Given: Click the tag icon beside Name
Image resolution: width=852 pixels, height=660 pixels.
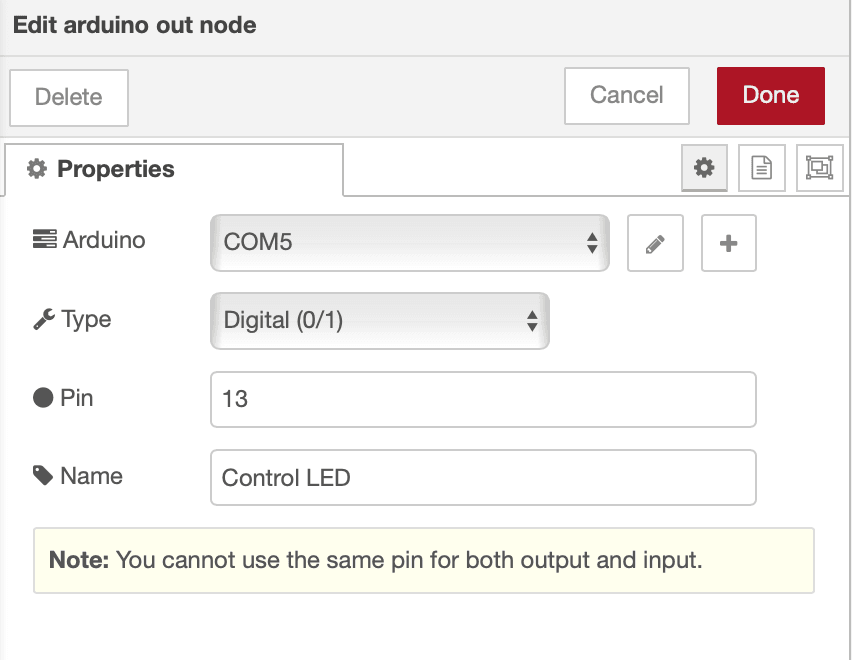Looking at the screenshot, I should 43,476.
